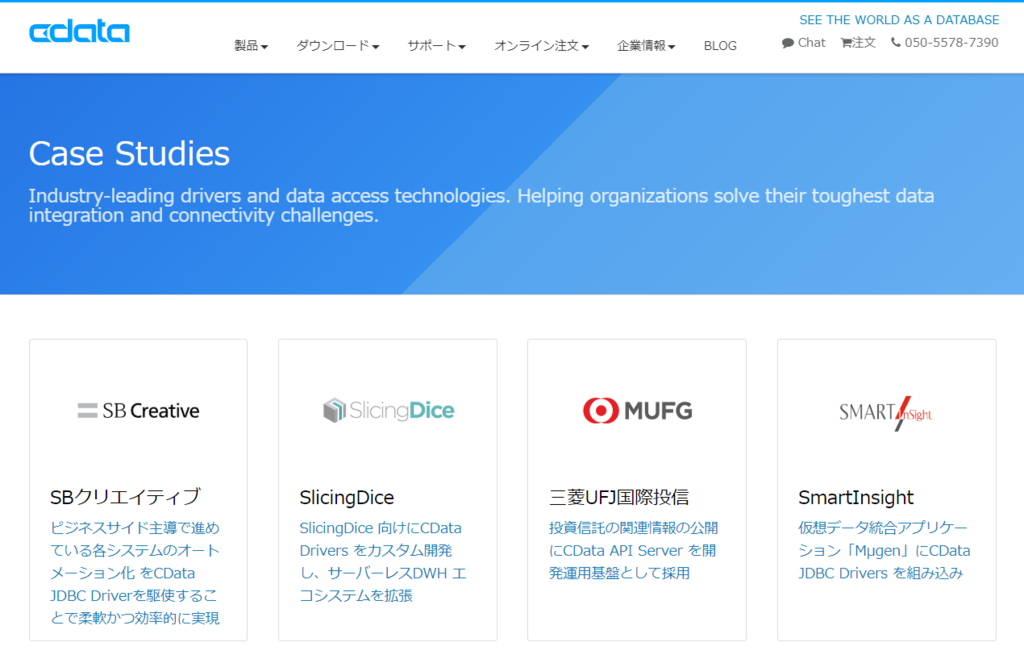Open the SmartInsight case study title
Image resolution: width=1024 pixels, height=659 pixels.
856,498
